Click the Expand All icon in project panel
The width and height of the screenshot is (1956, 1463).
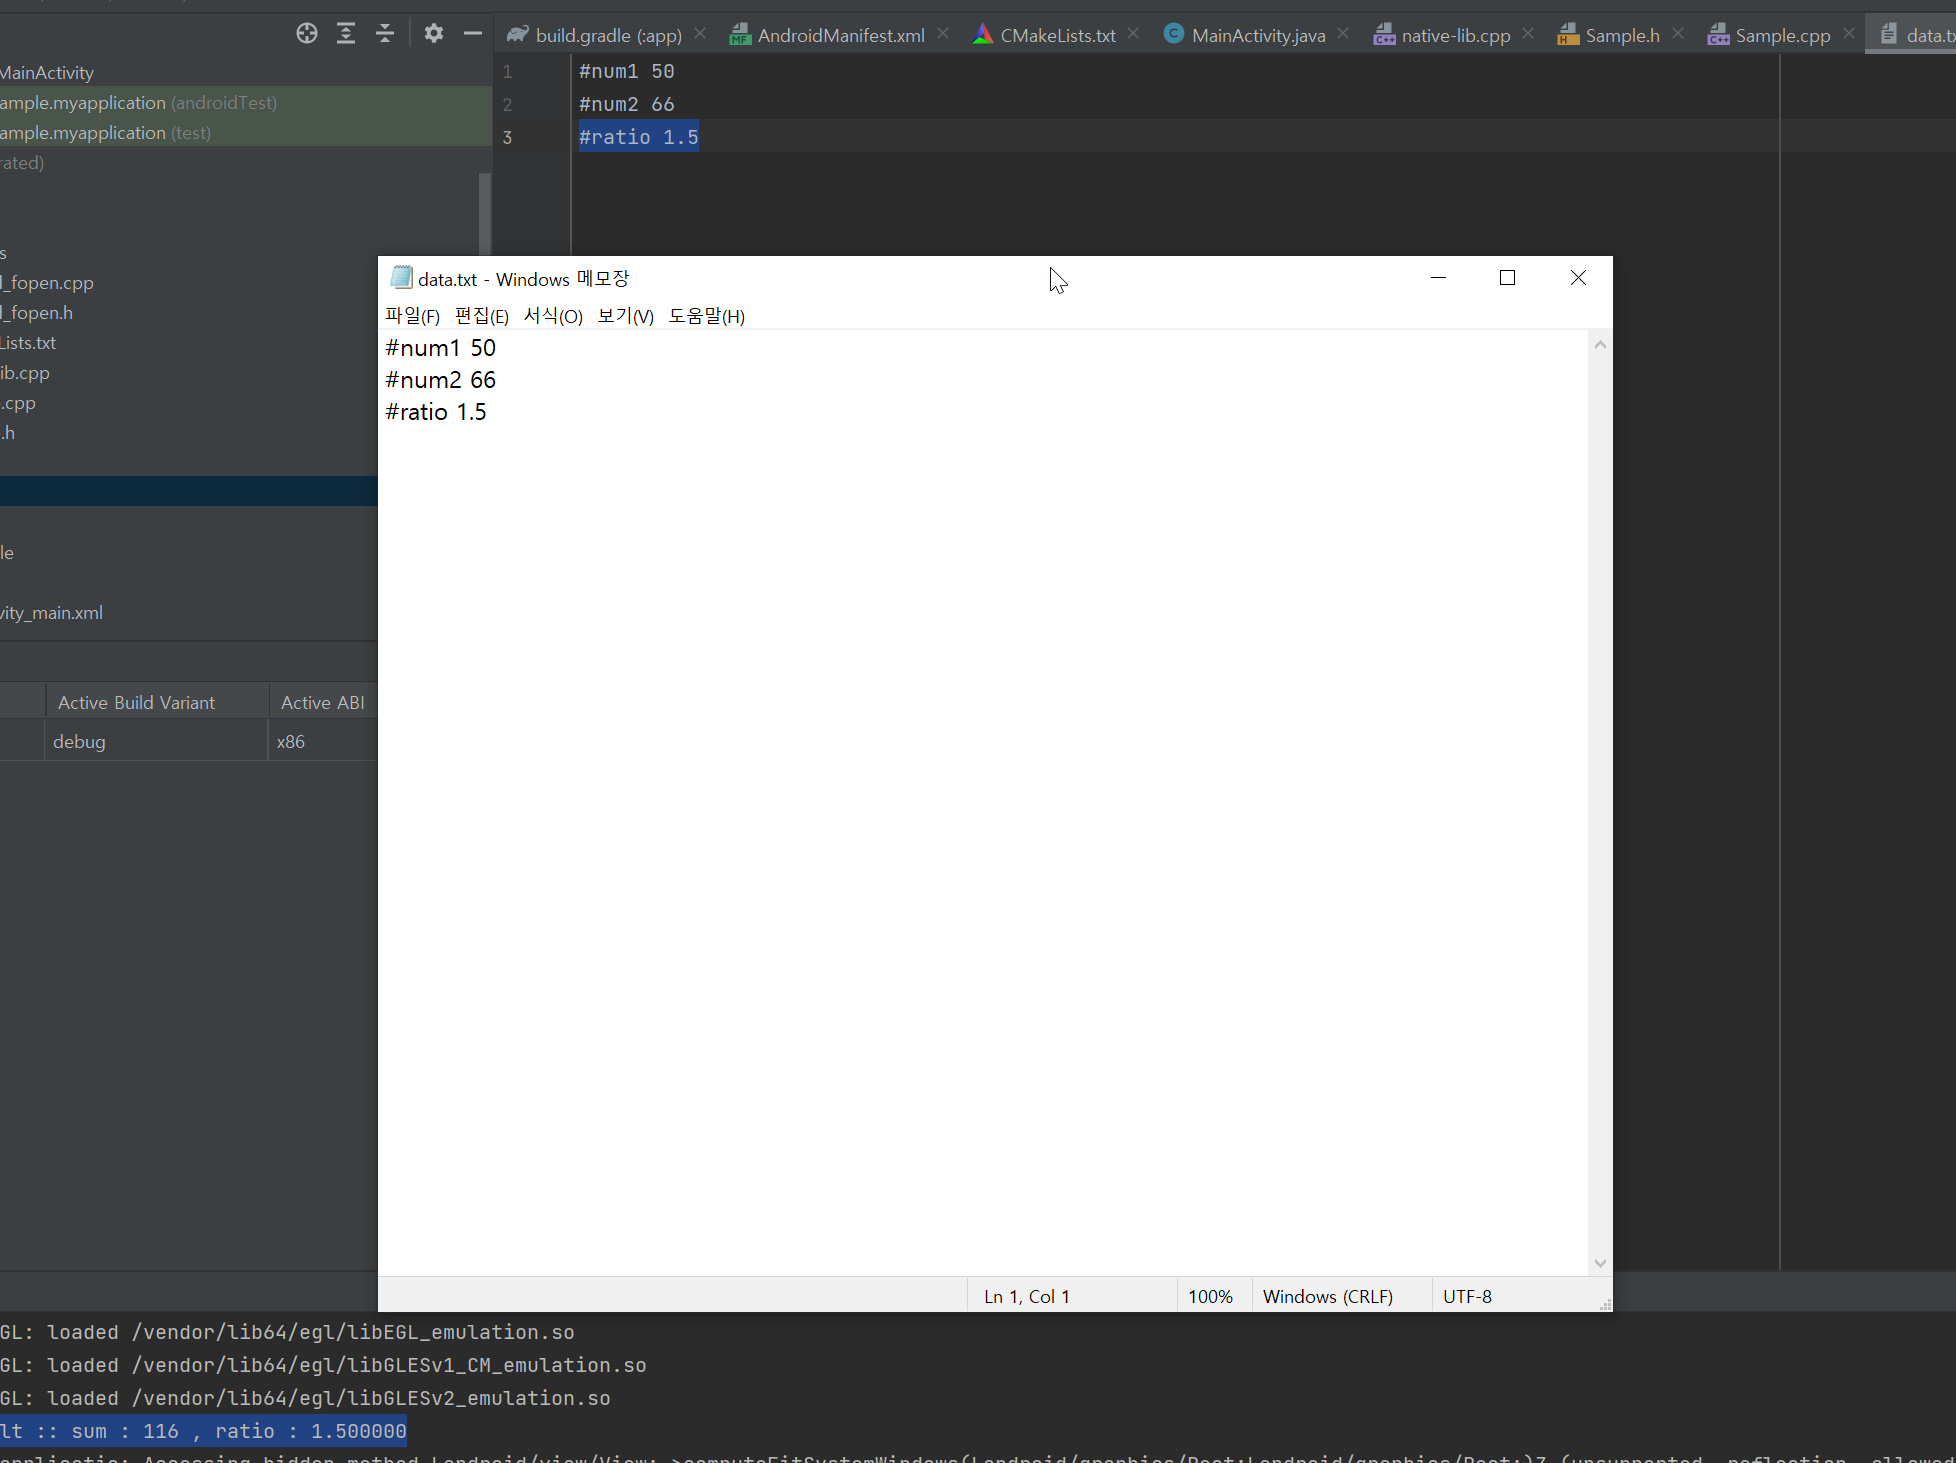coord(346,34)
